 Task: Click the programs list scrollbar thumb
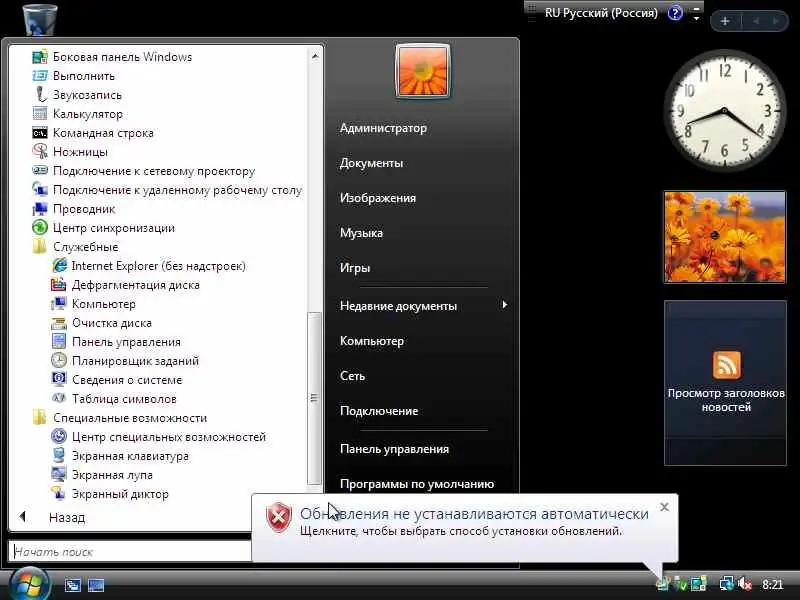point(314,398)
